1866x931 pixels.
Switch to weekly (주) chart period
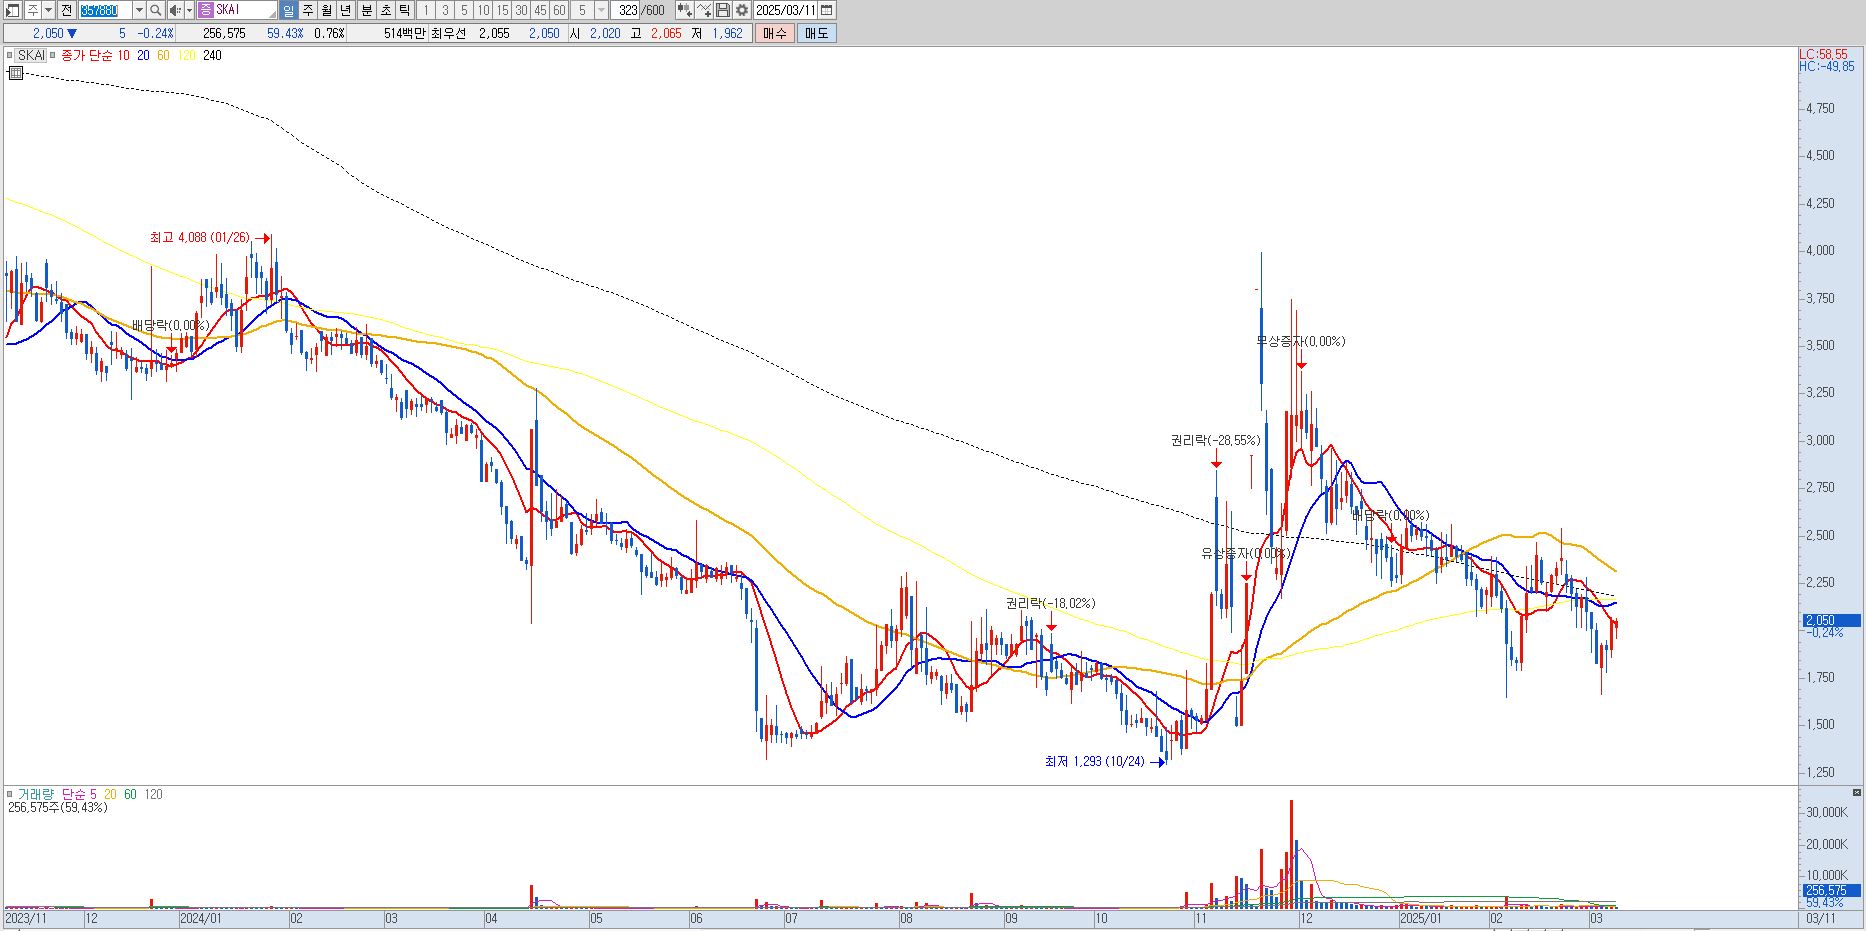[307, 10]
